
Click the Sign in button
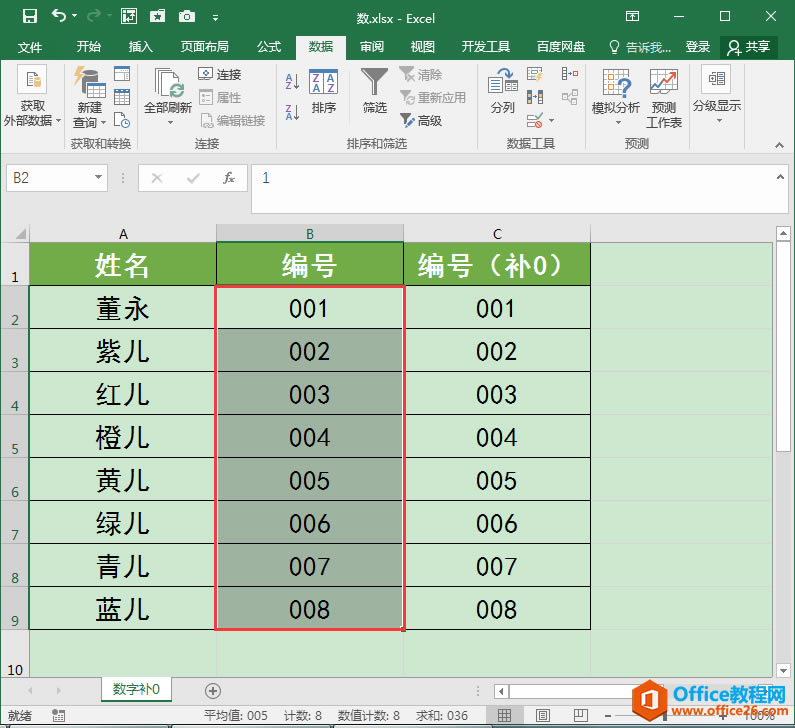pyautogui.click(x=697, y=47)
